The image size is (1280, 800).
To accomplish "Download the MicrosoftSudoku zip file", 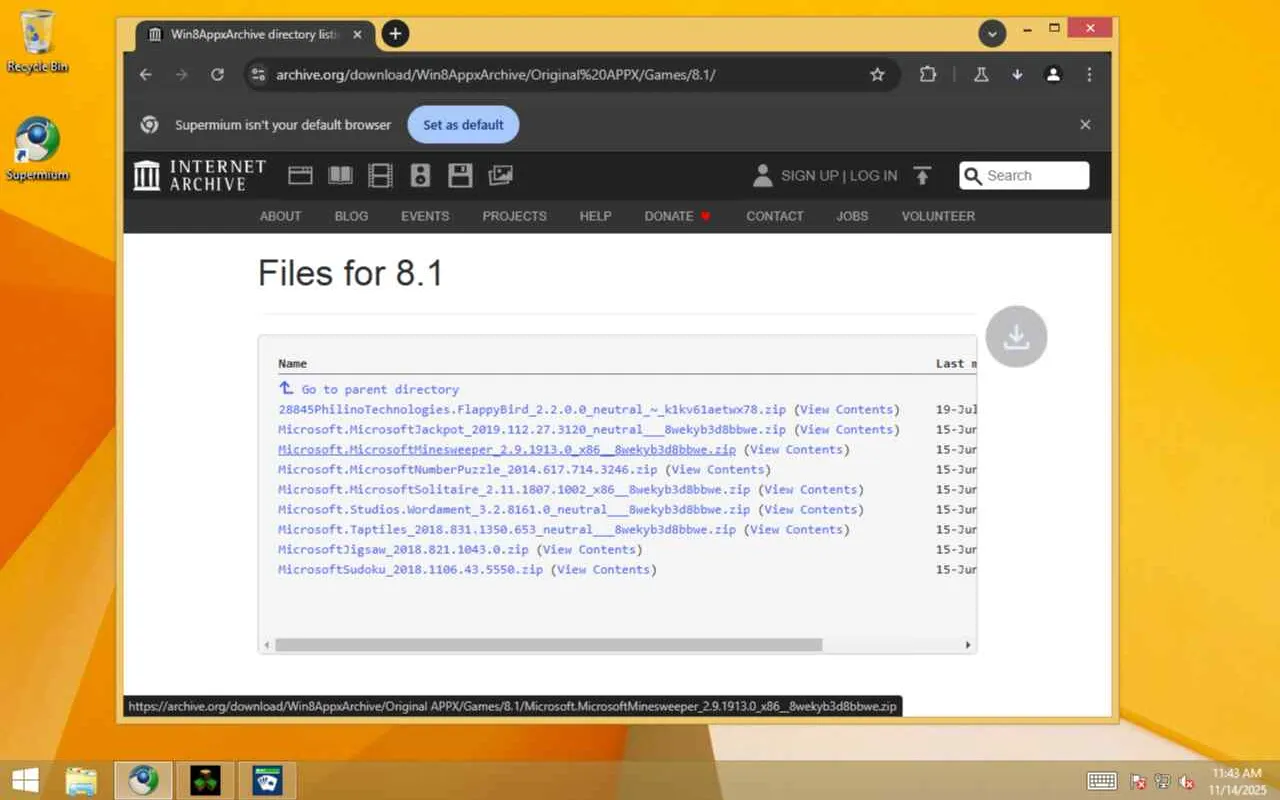I will [410, 569].
